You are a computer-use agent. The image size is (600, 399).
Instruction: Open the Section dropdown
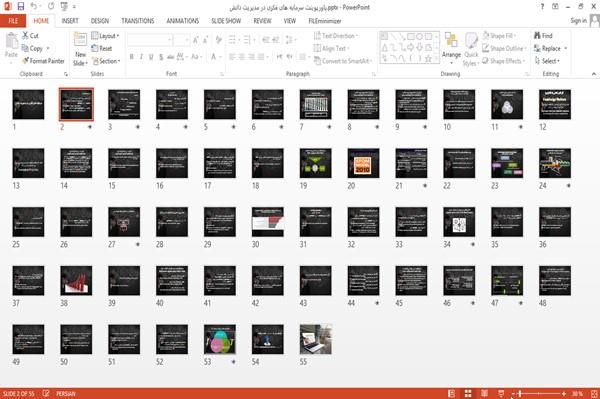[106, 61]
